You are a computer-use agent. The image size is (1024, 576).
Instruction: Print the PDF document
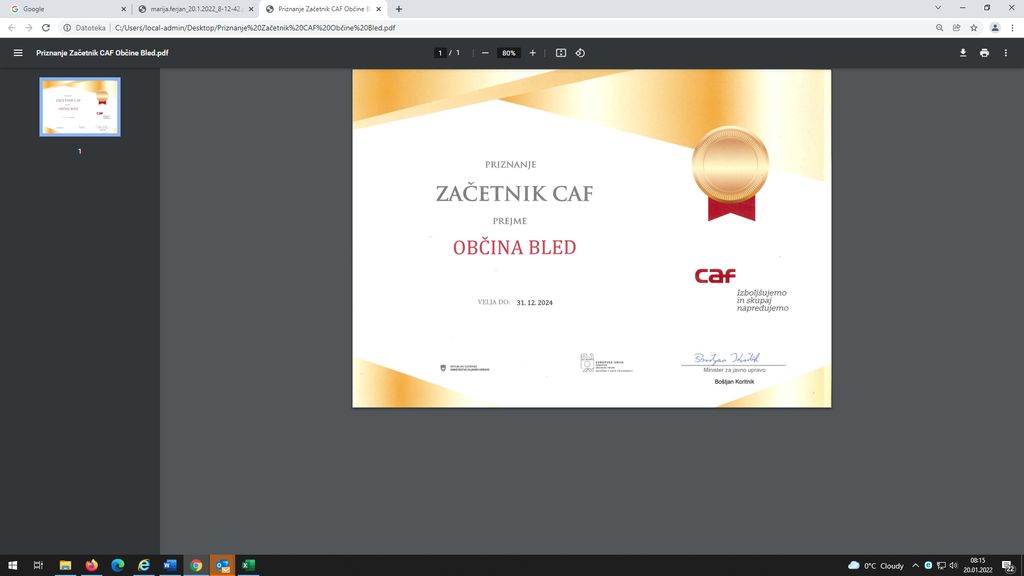(984, 53)
